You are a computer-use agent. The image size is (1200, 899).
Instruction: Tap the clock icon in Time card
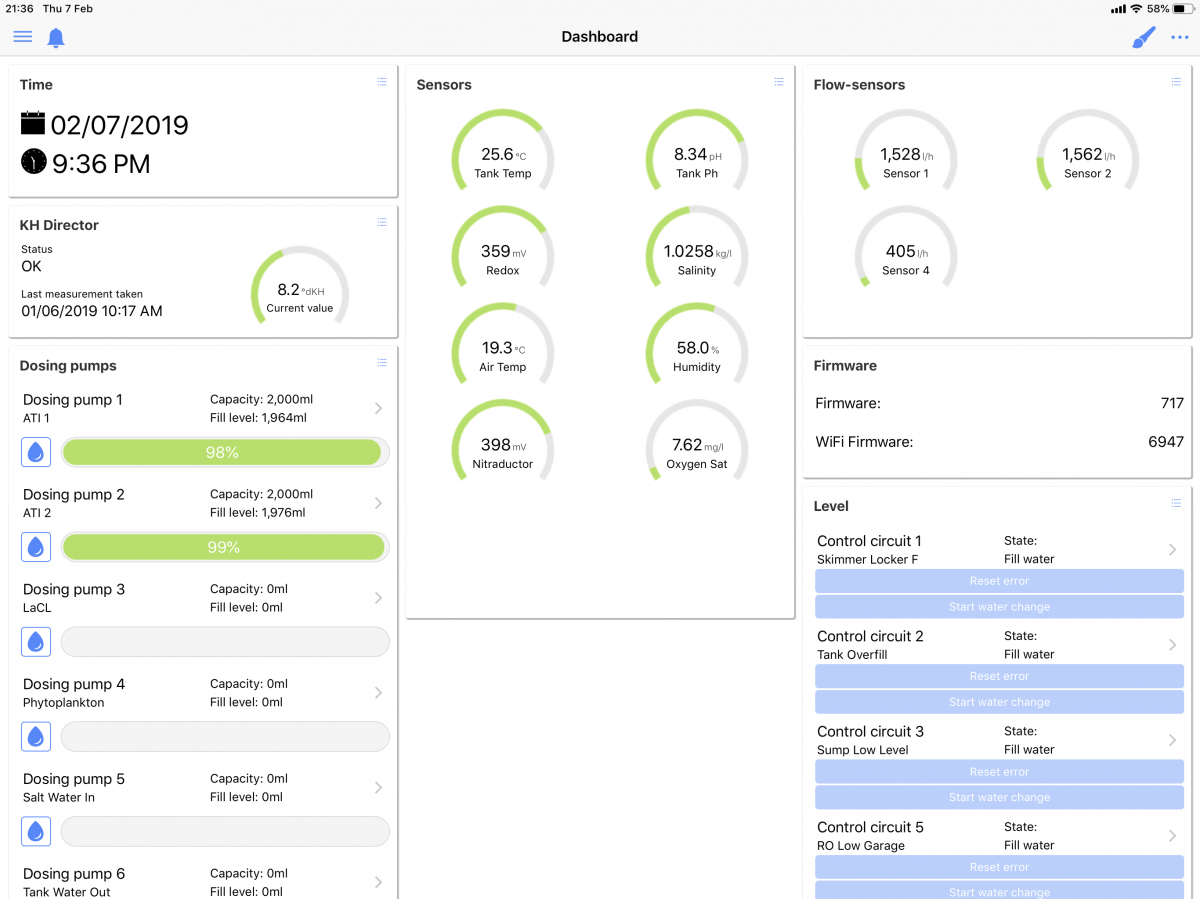(x=33, y=161)
